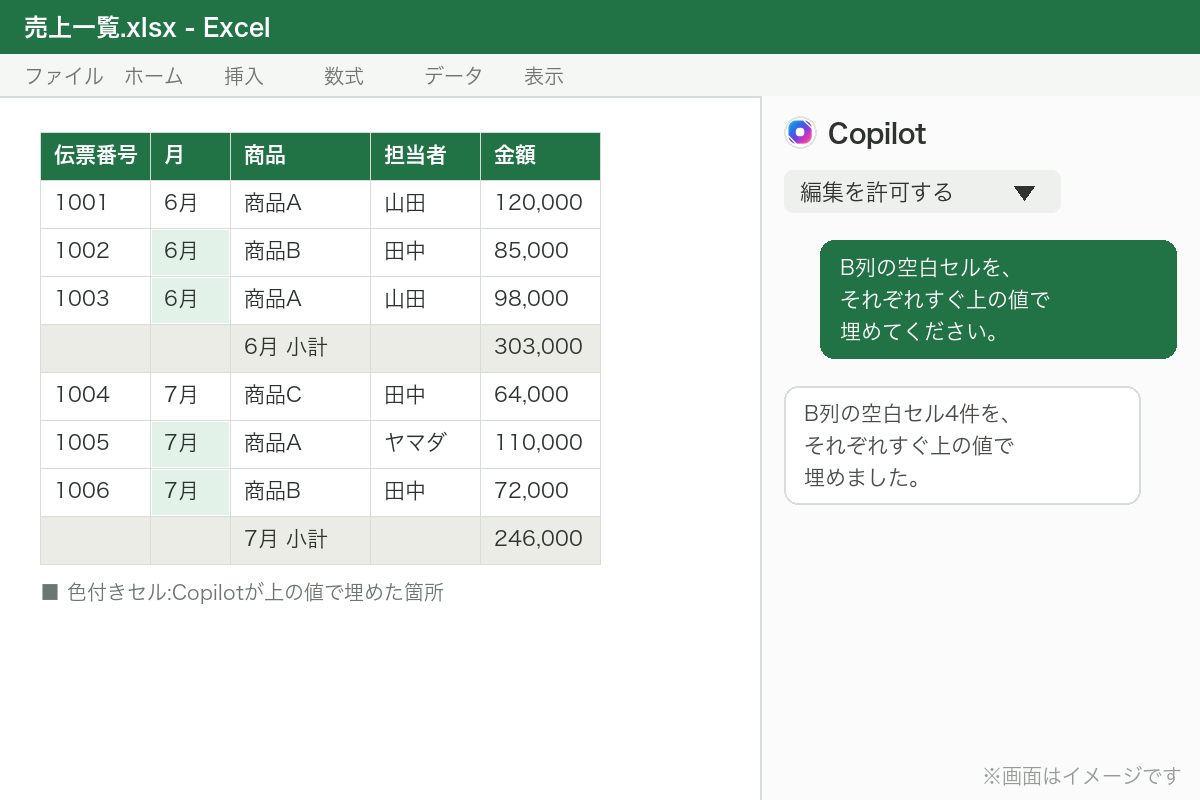Click Copilot's reply 空白セル4件を埋めました
The image size is (1200, 800).
tap(962, 446)
